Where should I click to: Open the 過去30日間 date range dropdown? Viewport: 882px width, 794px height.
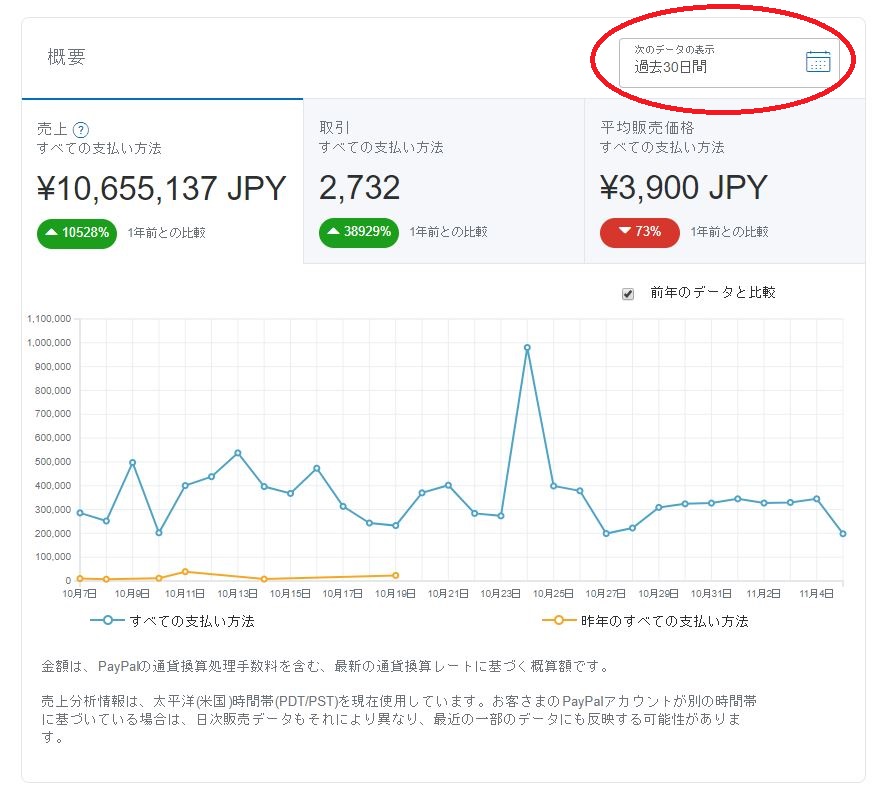tap(729, 62)
